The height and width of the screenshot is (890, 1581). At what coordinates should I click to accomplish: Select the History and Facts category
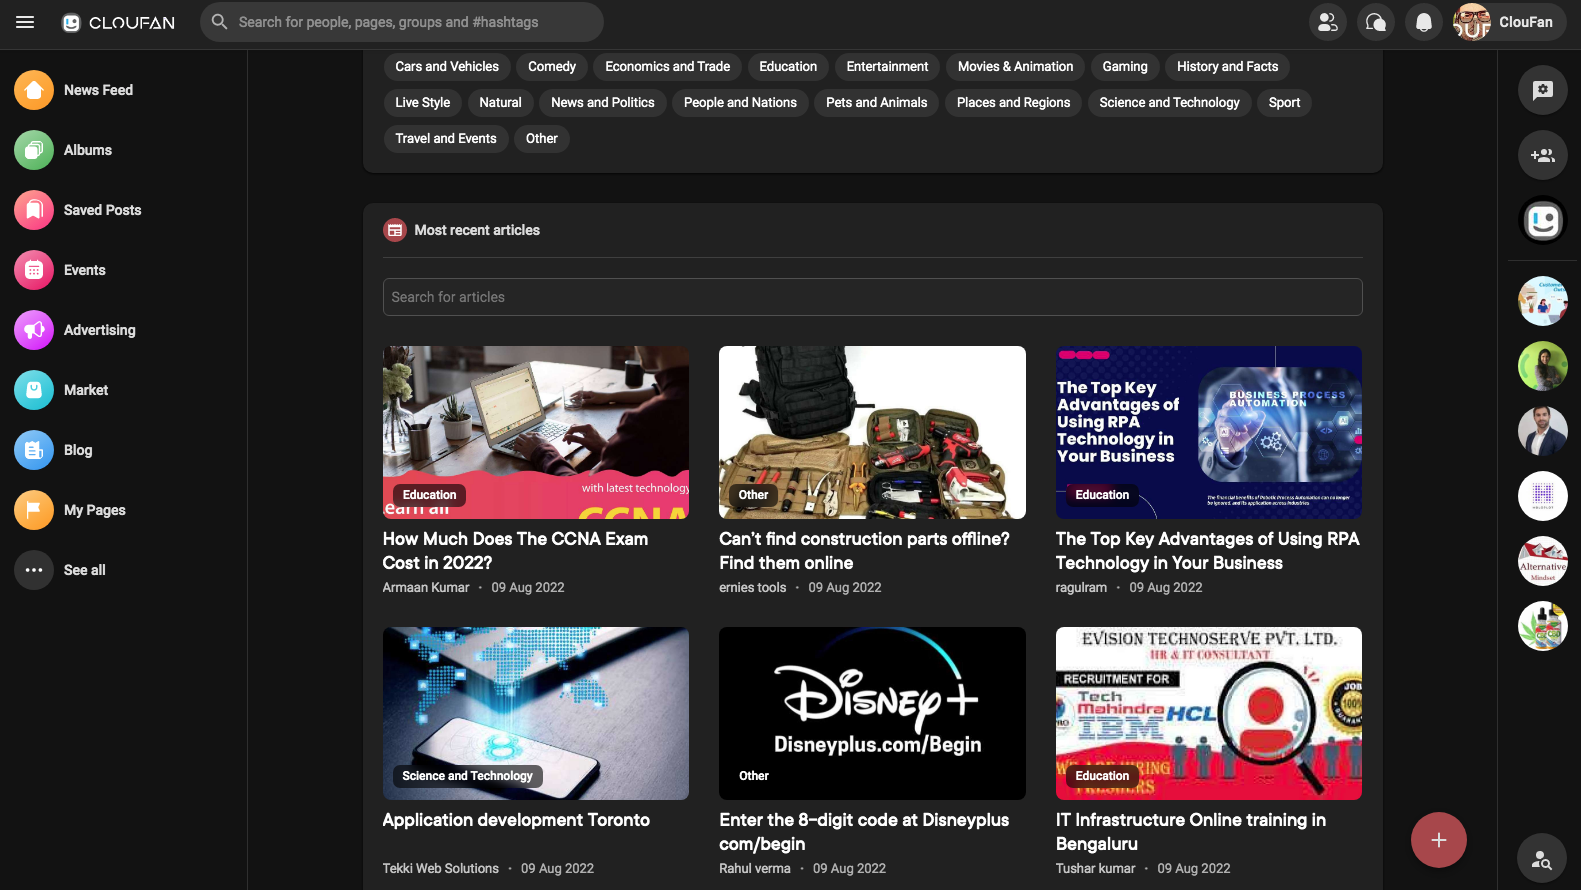1227,67
